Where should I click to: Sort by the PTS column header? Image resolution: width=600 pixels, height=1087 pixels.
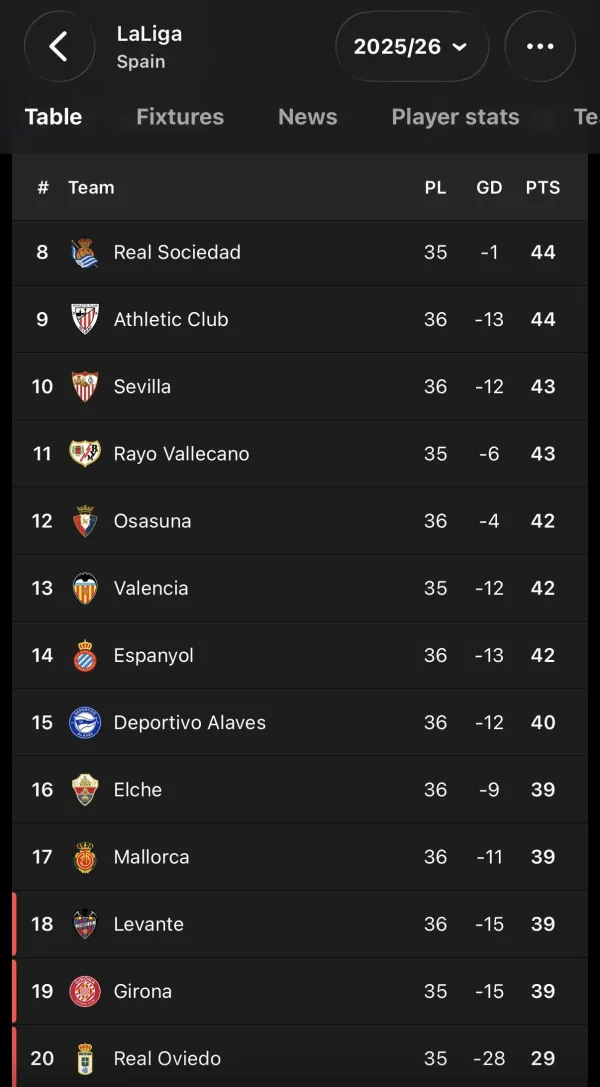(x=542, y=187)
